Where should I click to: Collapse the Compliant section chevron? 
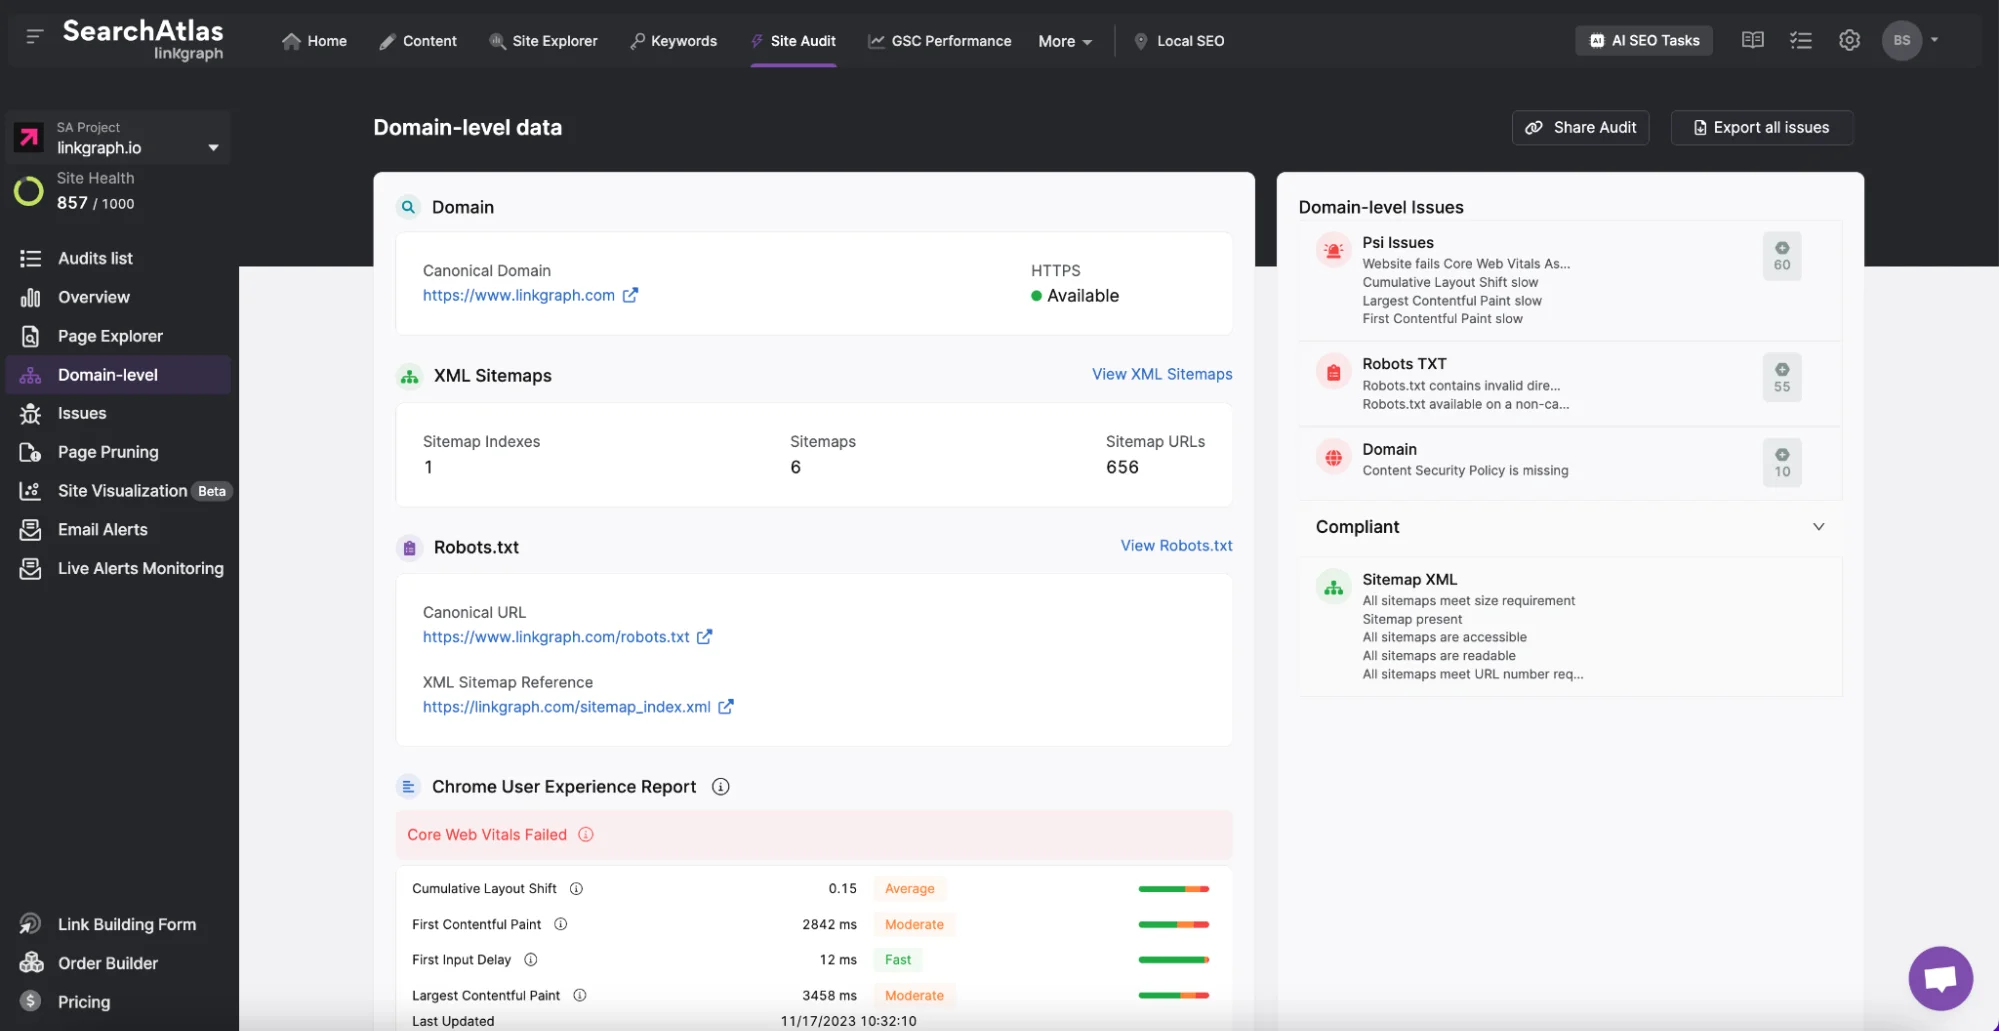coord(1818,526)
